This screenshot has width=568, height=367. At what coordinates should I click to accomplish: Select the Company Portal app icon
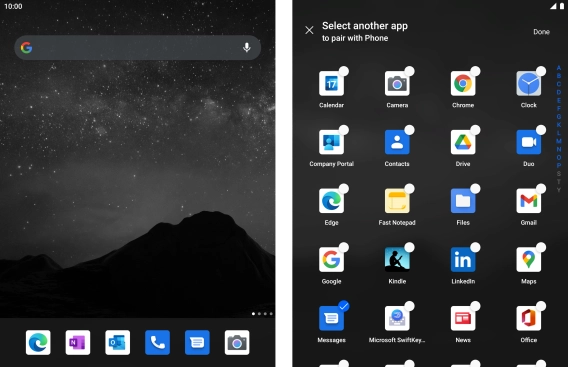pyautogui.click(x=331, y=142)
